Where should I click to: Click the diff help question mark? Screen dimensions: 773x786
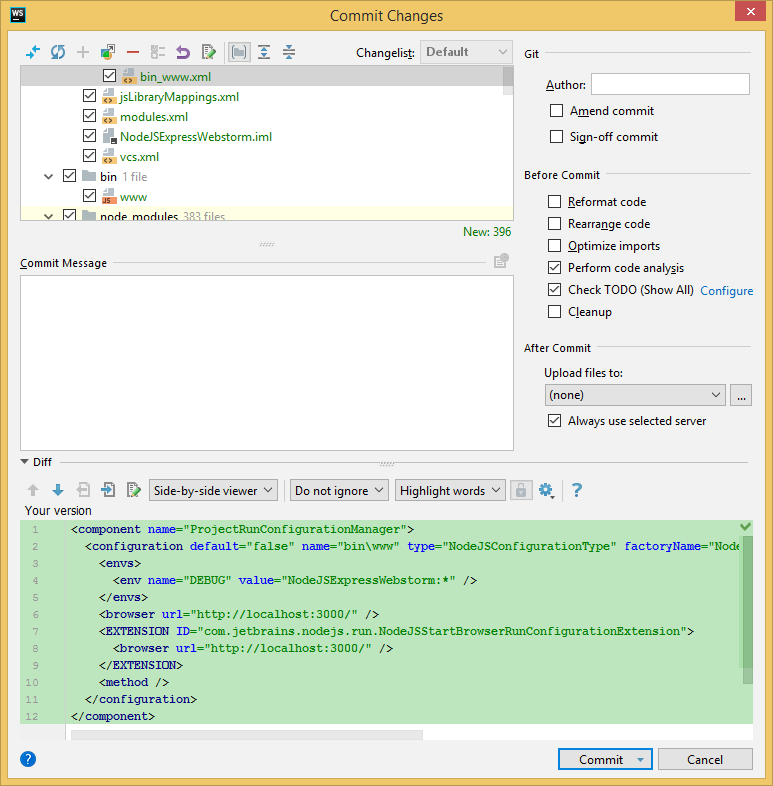pyautogui.click(x=577, y=490)
